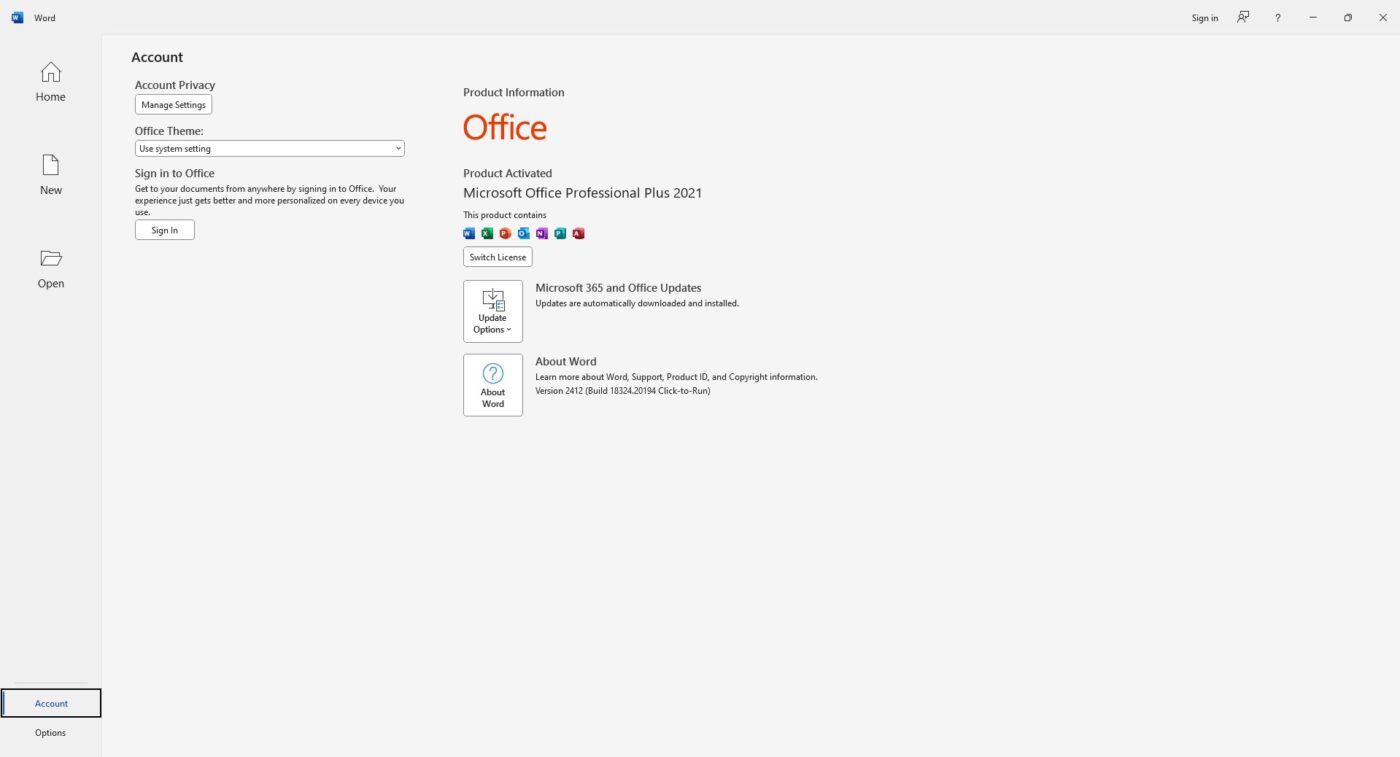This screenshot has width=1400, height=757.
Task: Open the About Word button
Action: point(493,385)
